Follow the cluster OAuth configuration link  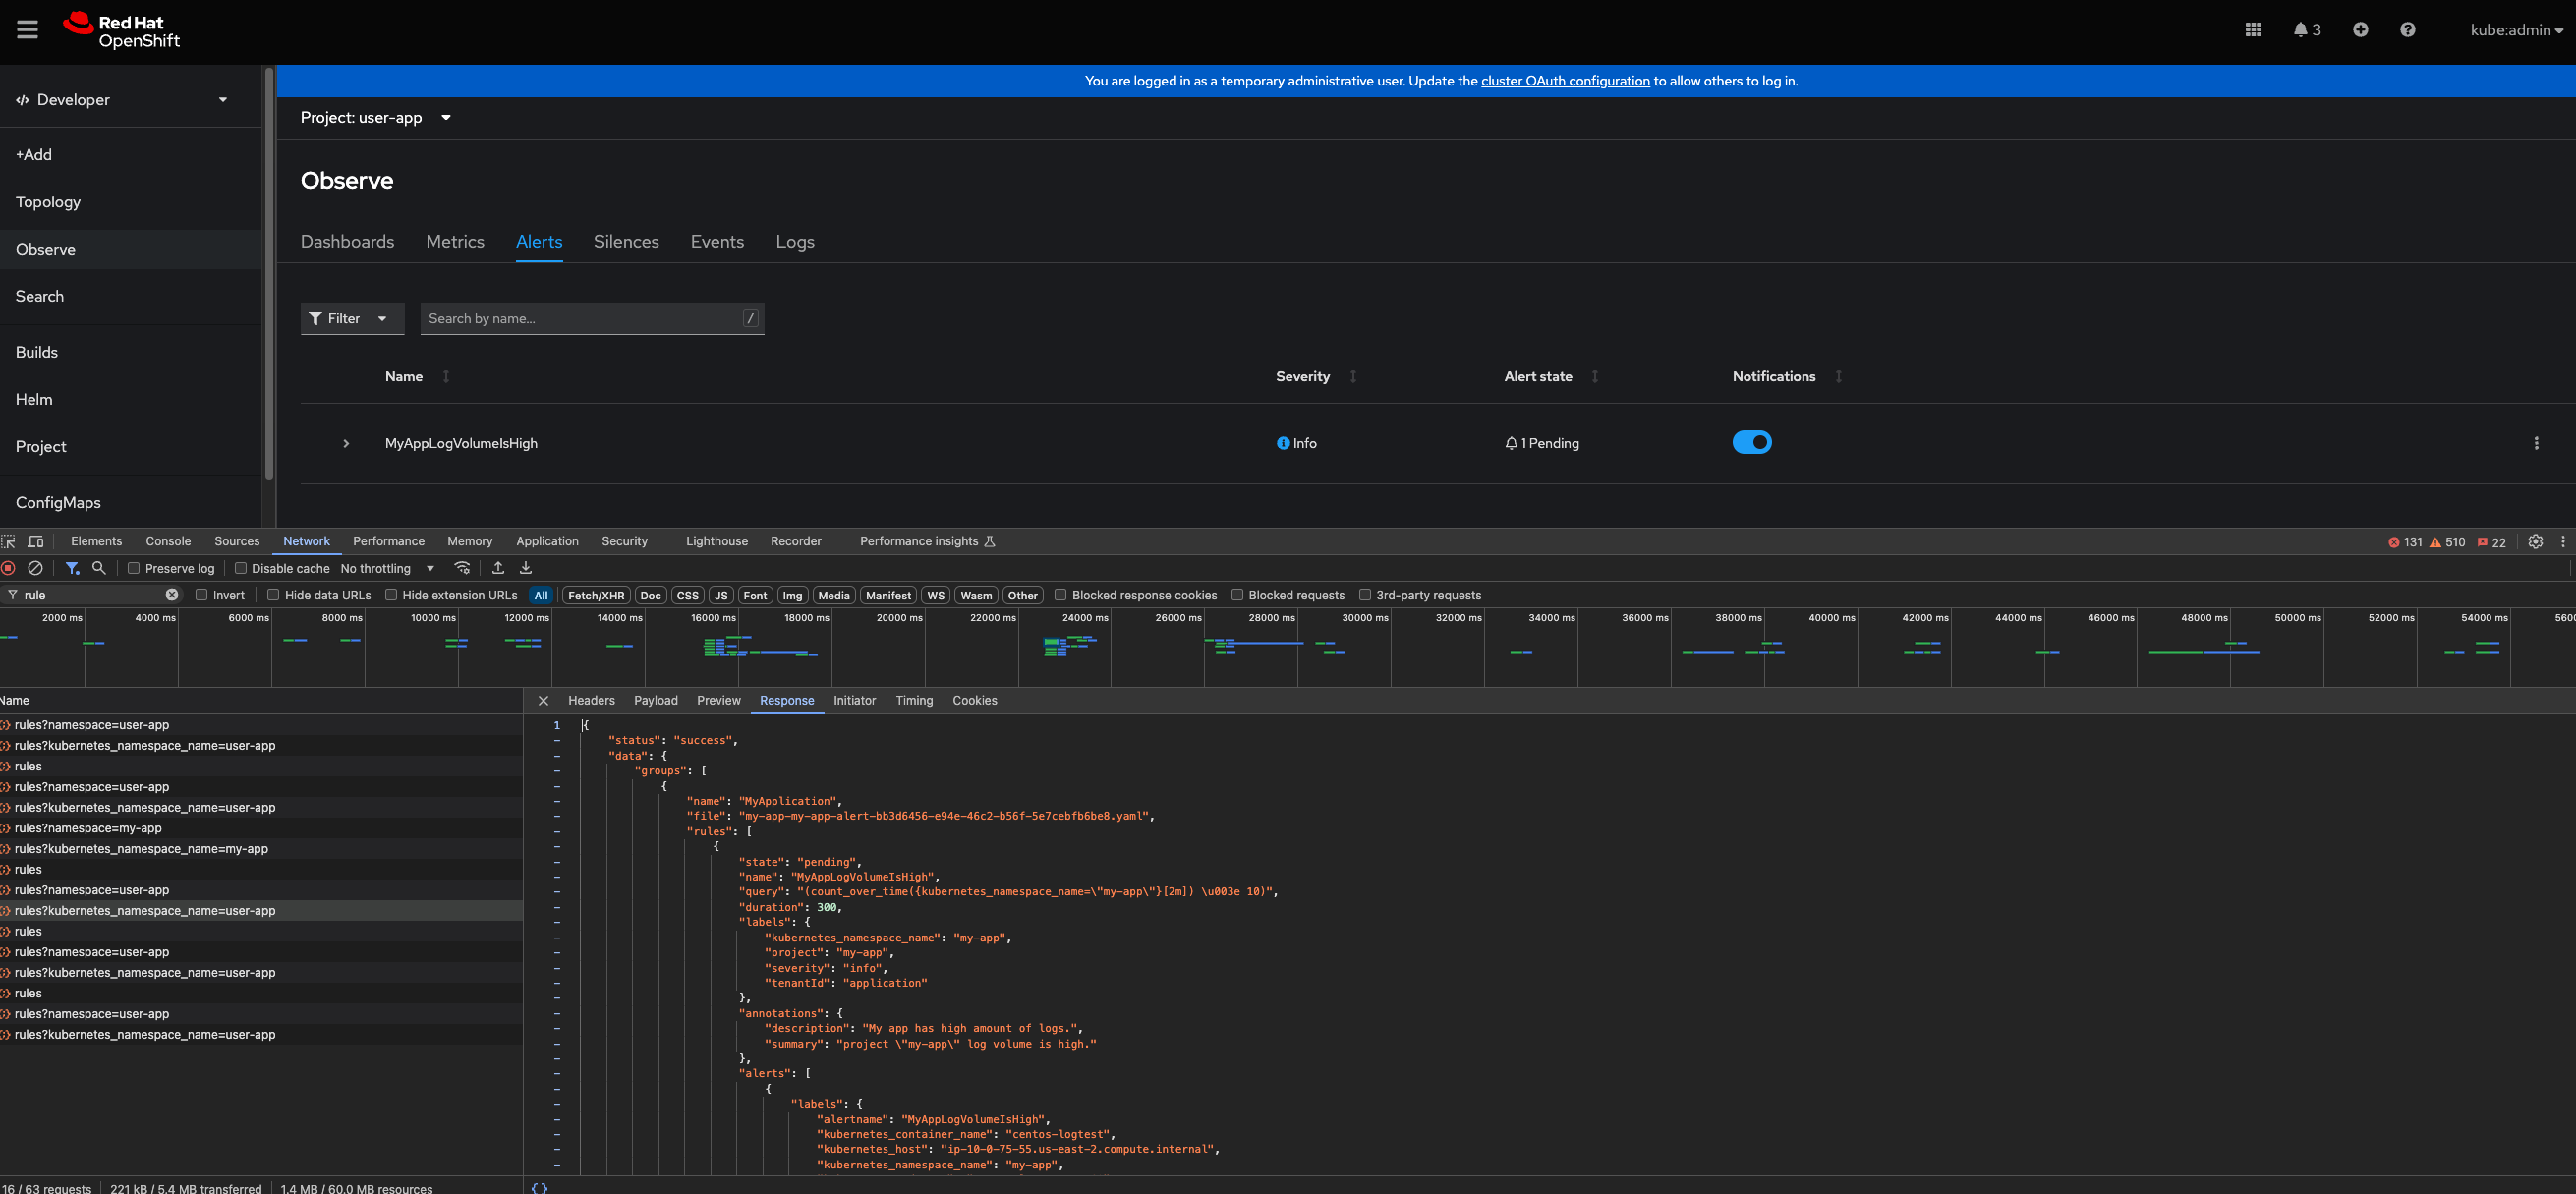click(1565, 81)
